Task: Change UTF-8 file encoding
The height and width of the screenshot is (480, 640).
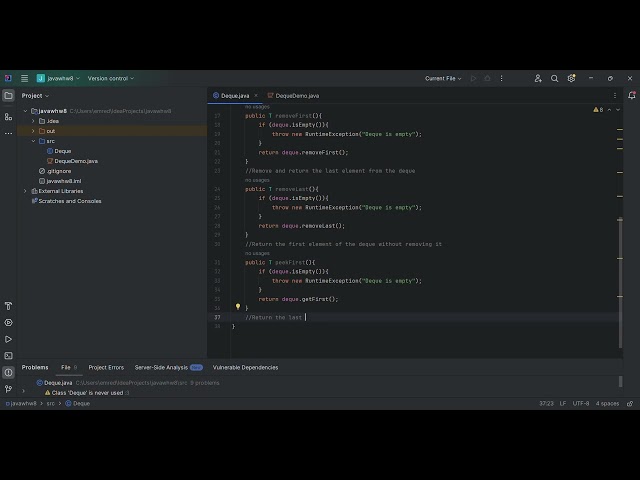Action: click(x=581, y=404)
